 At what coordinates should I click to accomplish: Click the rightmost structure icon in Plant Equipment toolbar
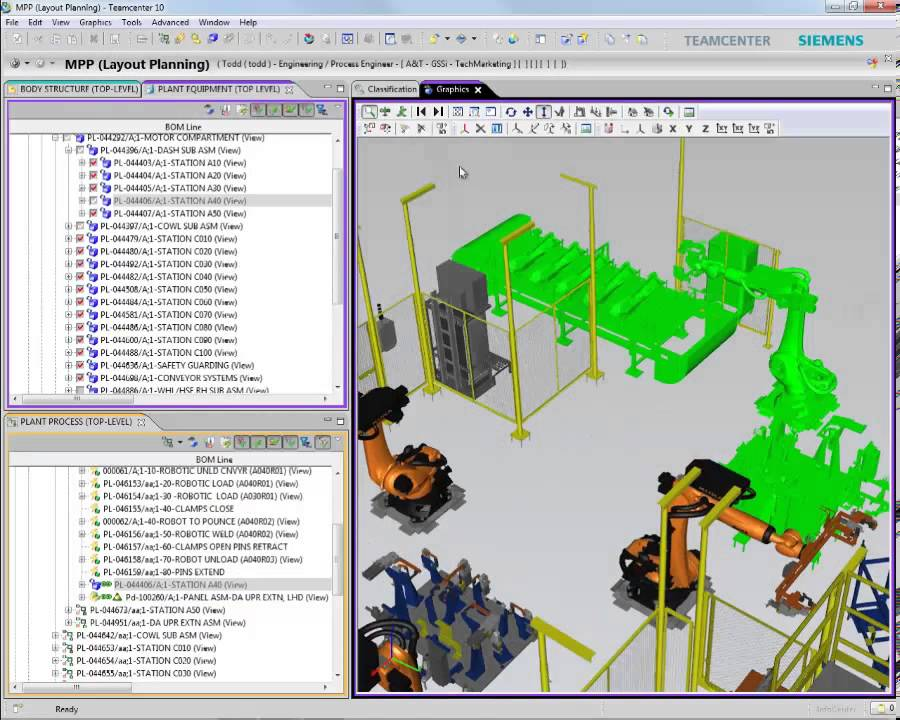[321, 109]
